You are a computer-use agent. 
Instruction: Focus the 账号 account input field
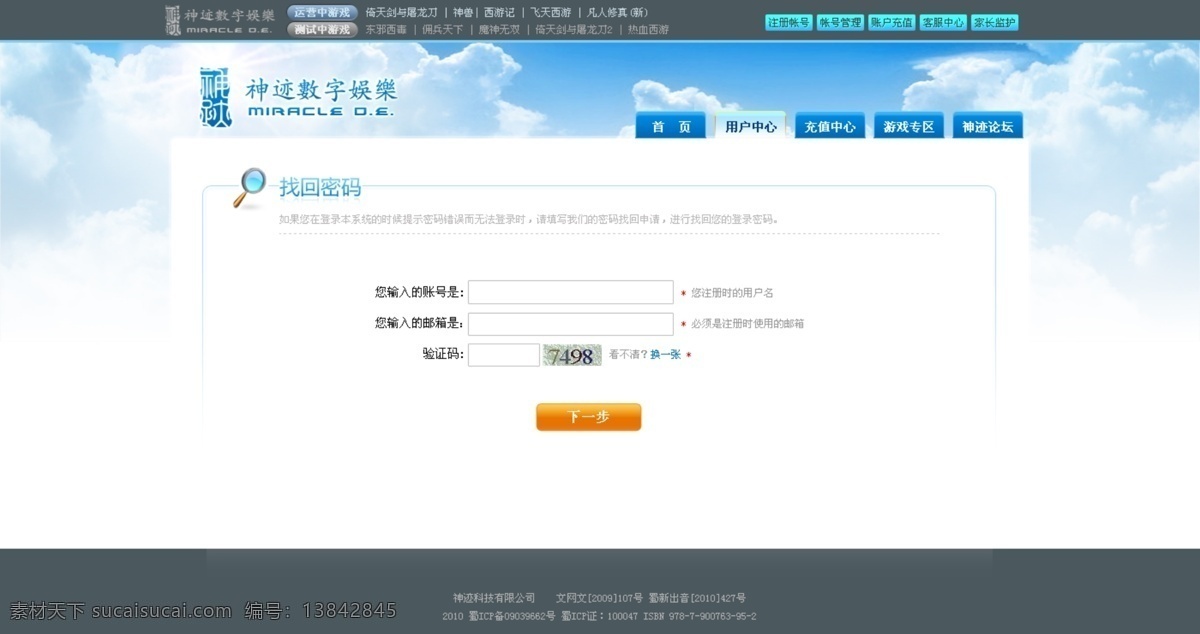click(x=571, y=292)
